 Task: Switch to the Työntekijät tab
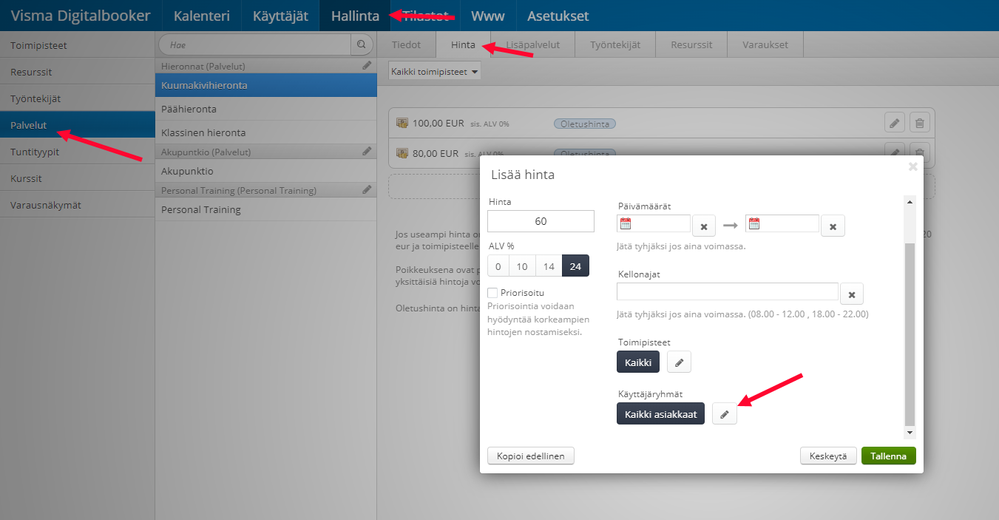click(615, 45)
